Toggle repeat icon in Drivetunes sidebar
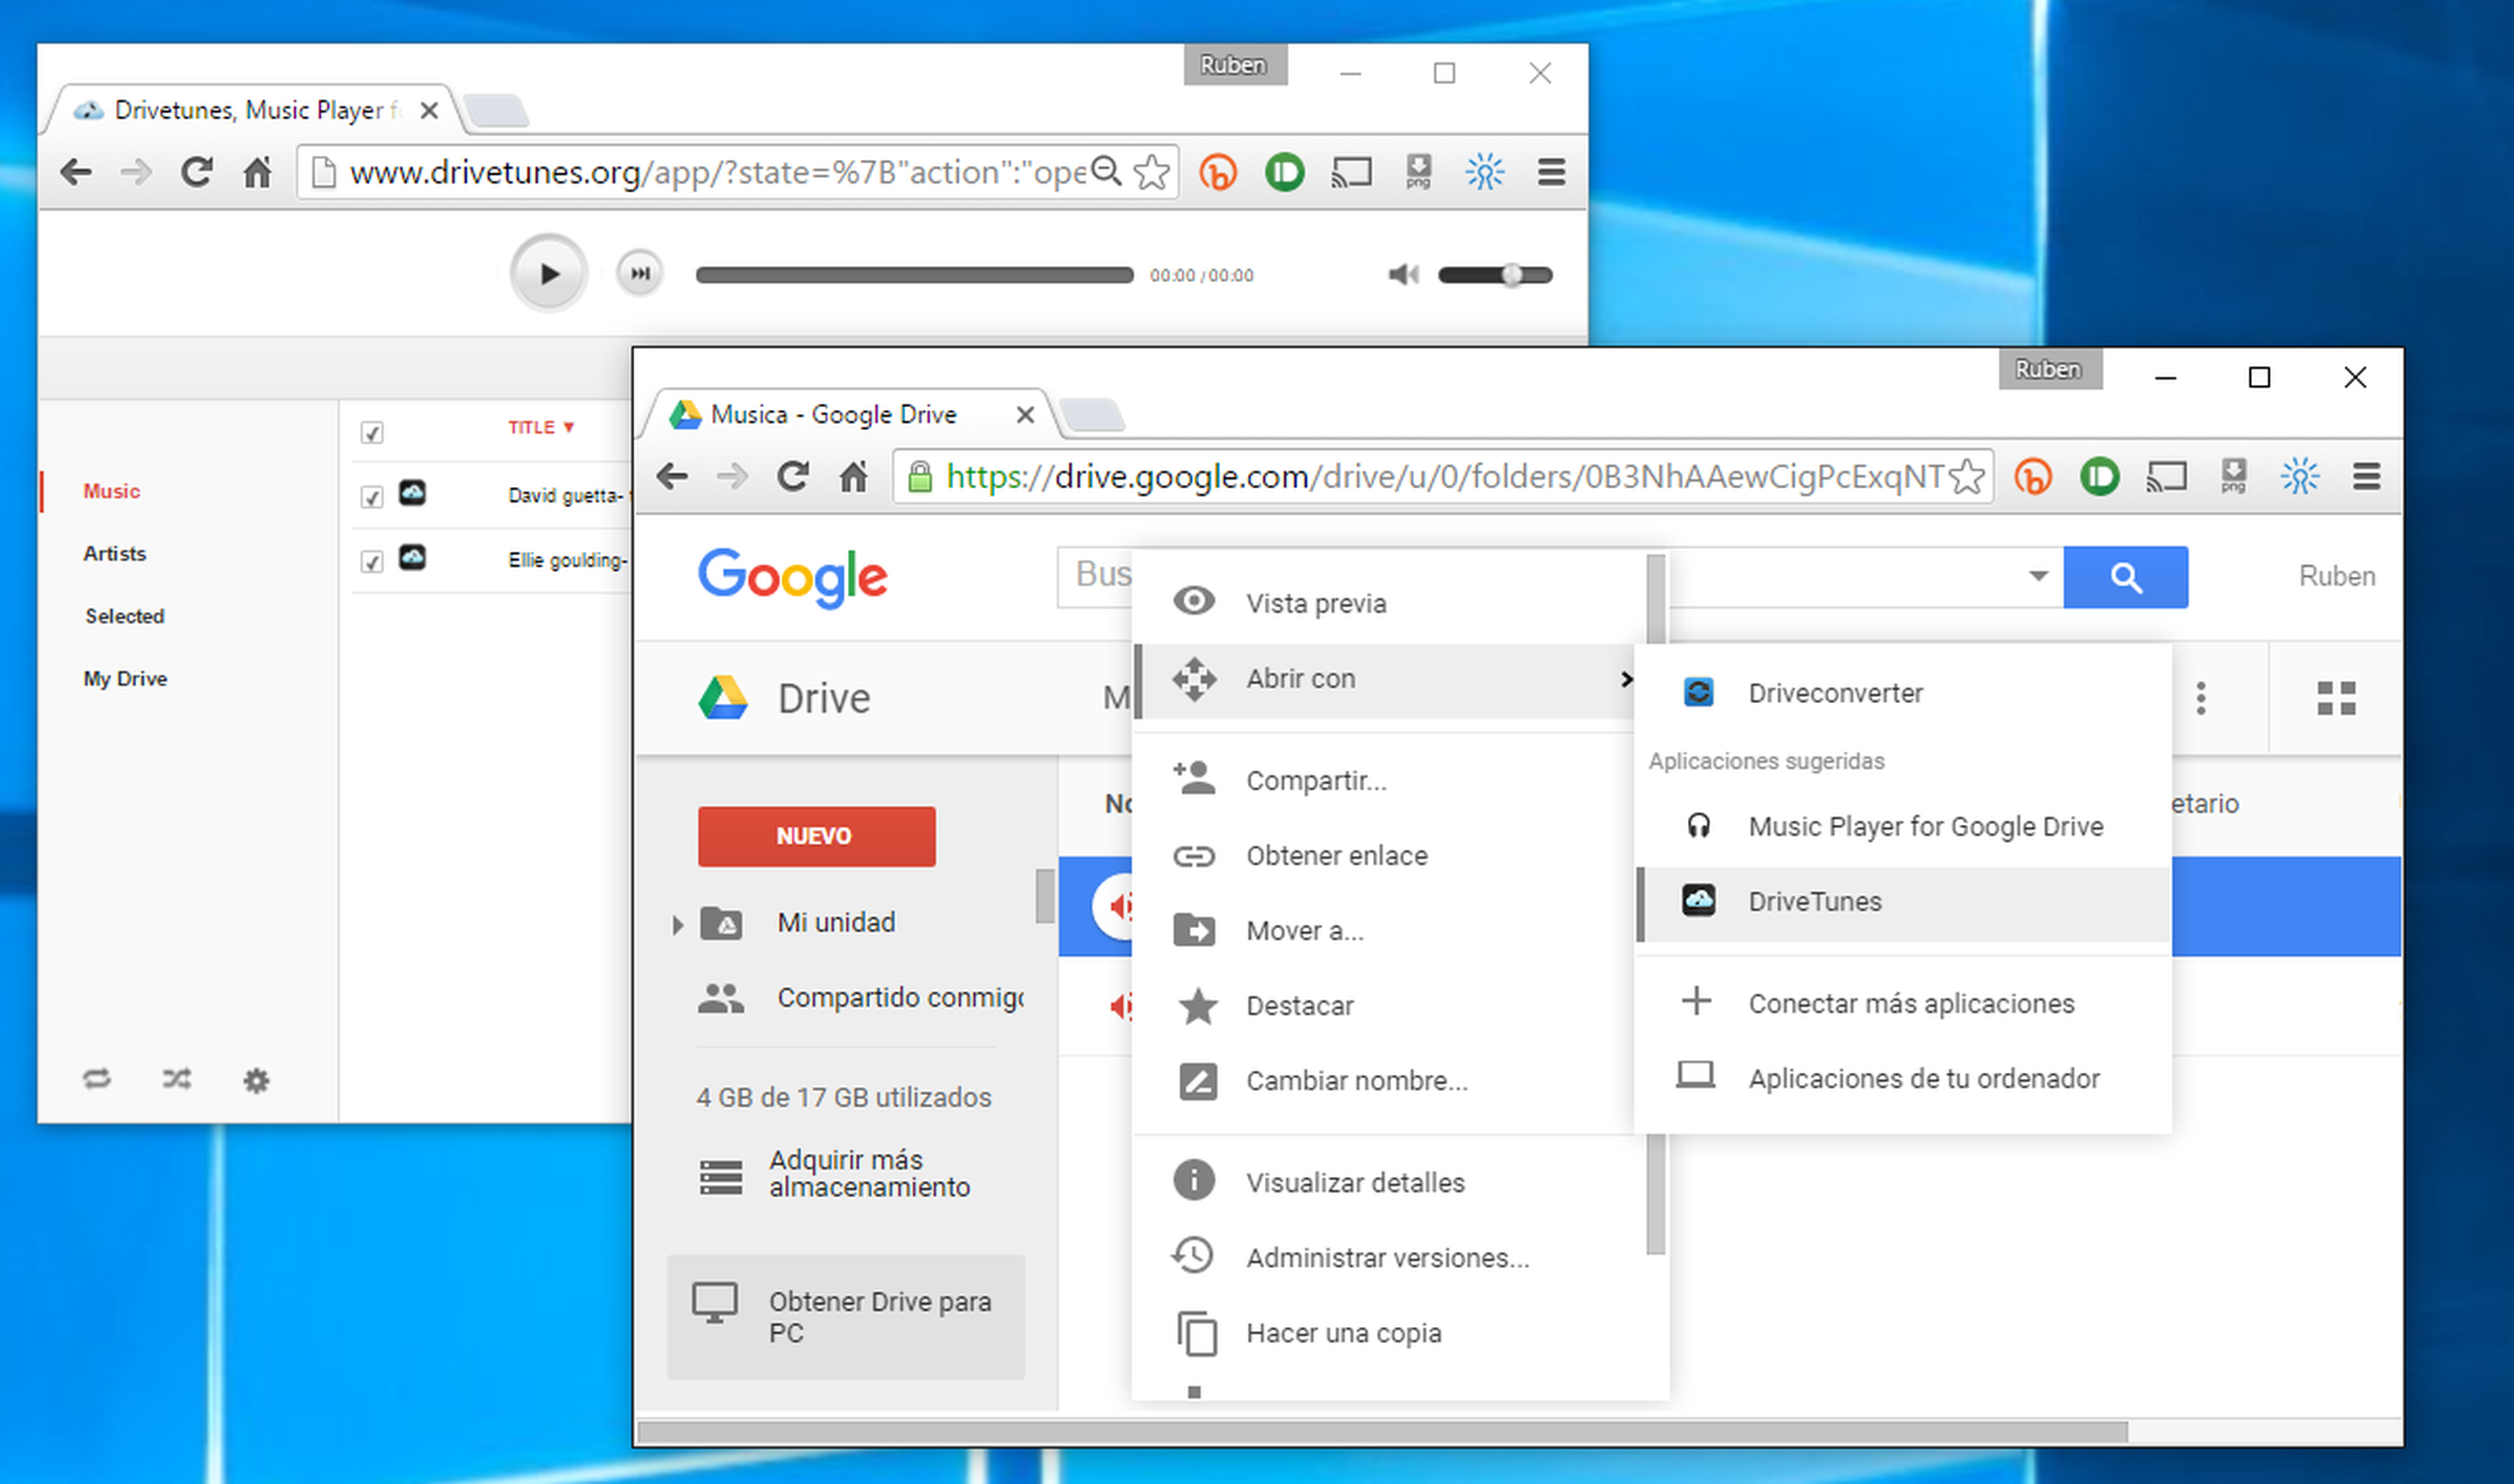Viewport: 2514px width, 1484px height. tap(97, 1079)
